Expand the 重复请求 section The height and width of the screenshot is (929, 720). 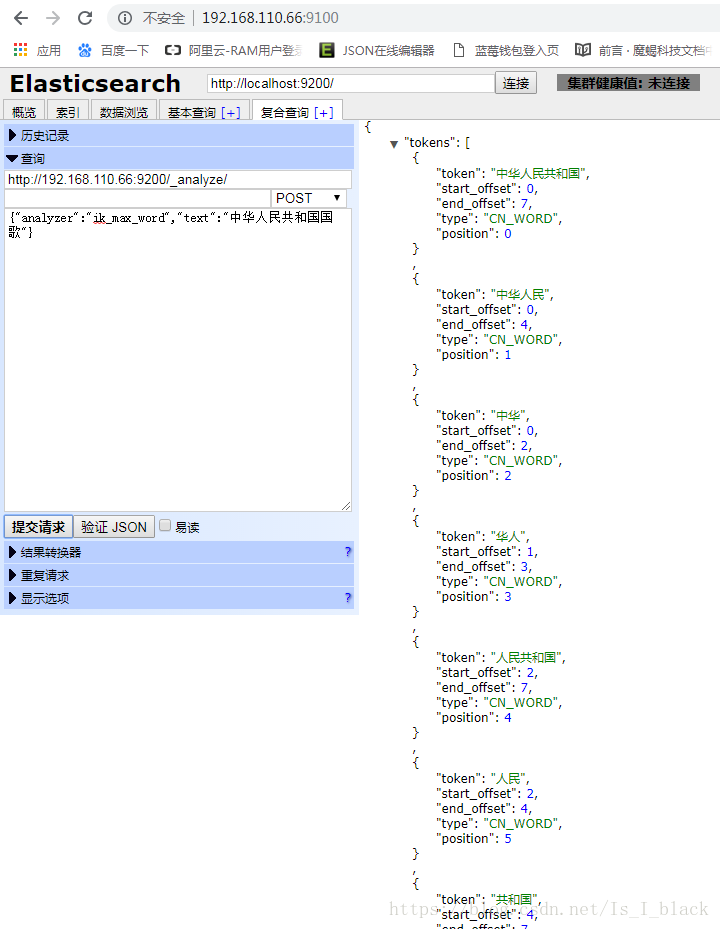[178, 575]
